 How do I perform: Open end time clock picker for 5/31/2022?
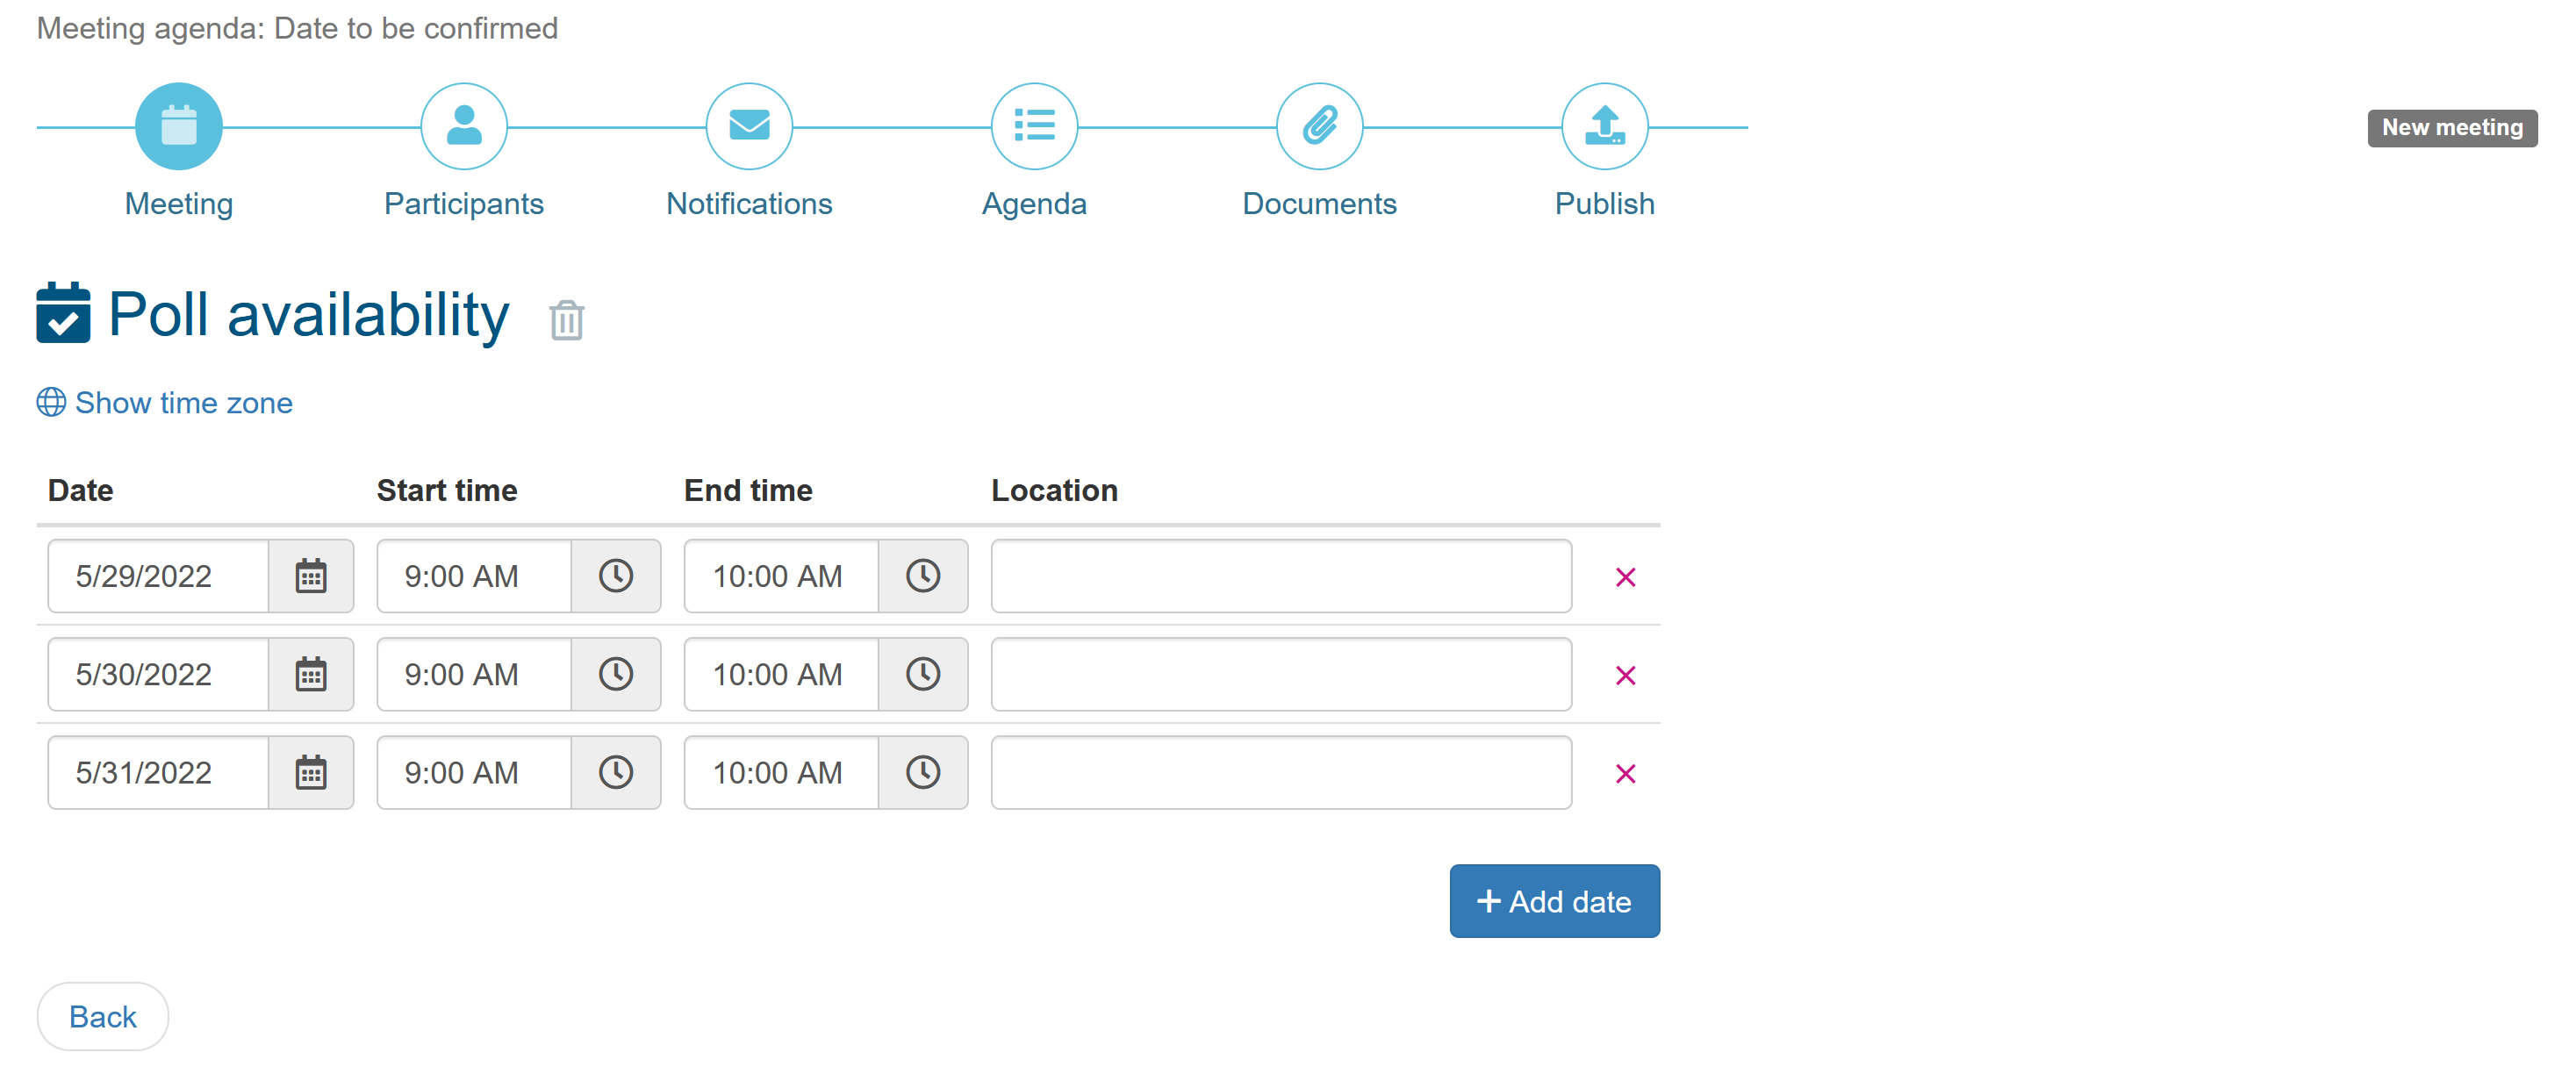(x=923, y=773)
